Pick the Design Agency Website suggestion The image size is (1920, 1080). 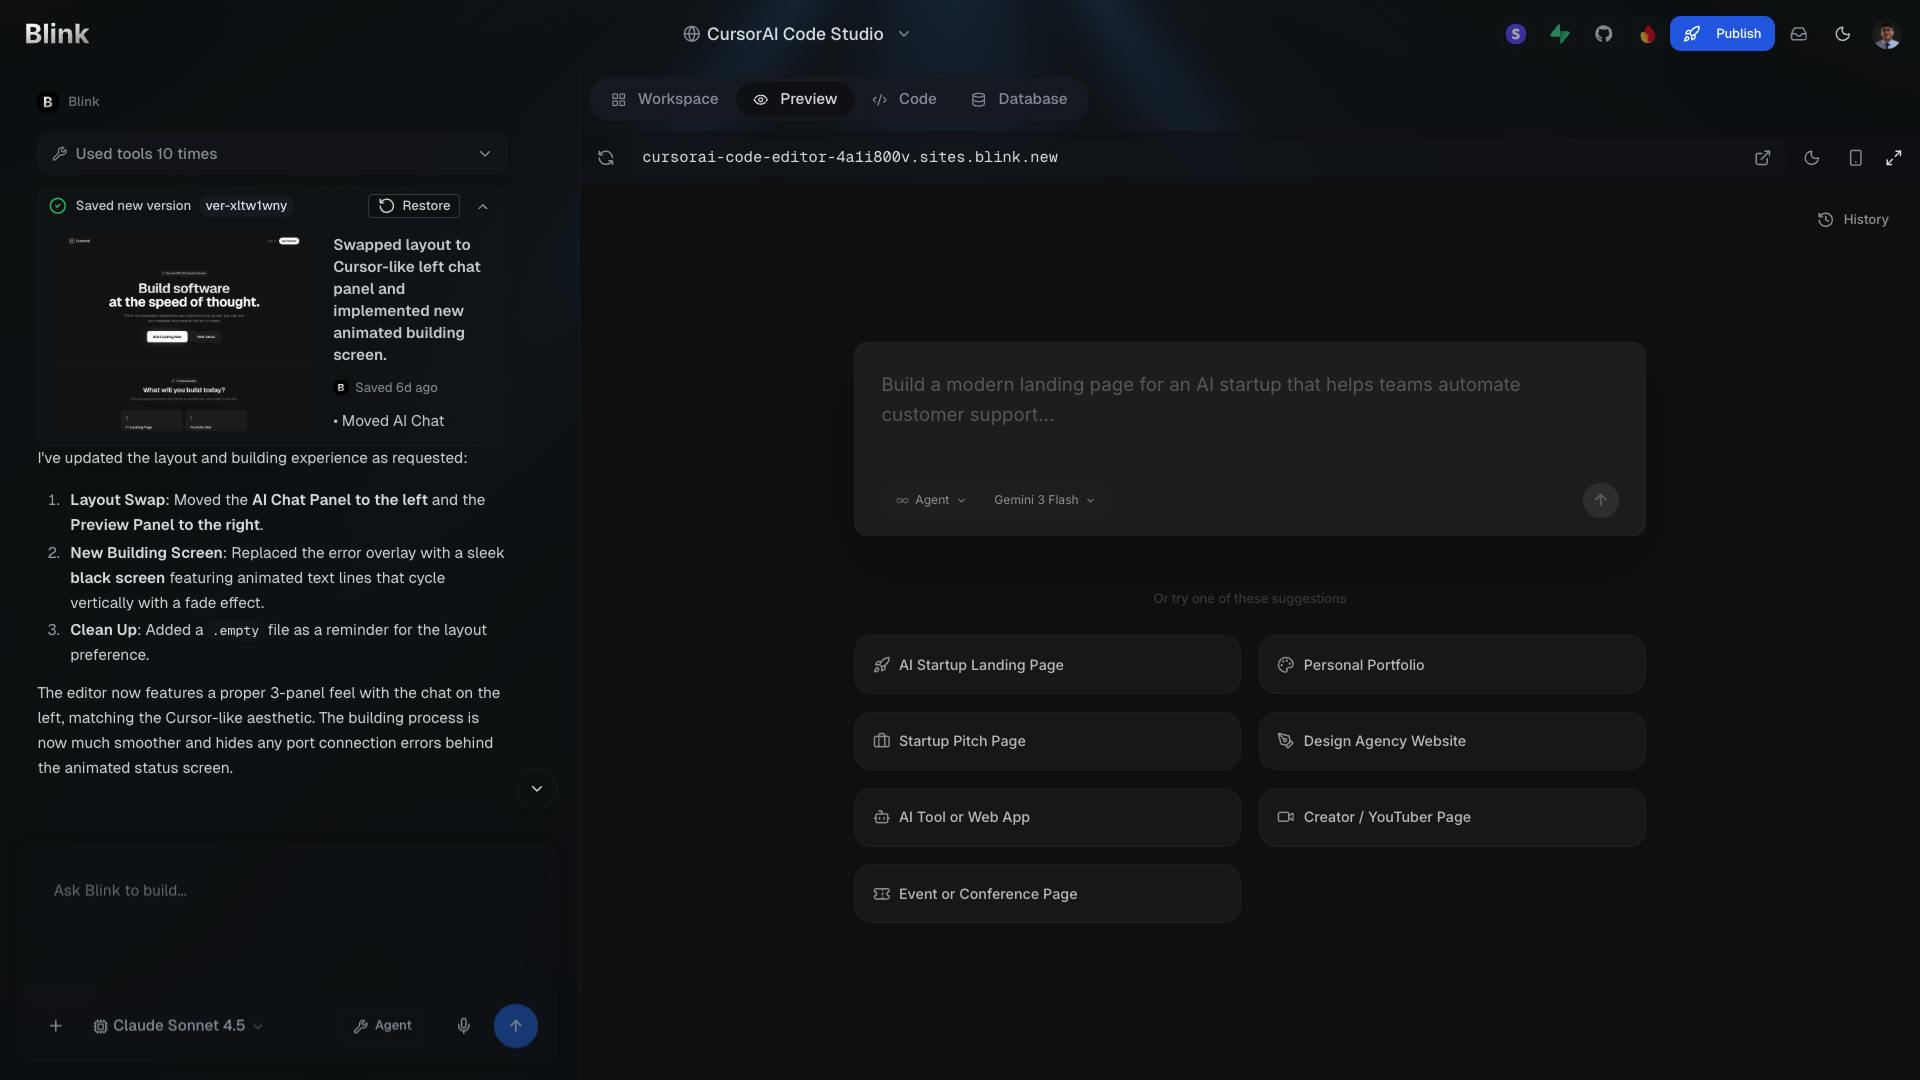point(1452,741)
